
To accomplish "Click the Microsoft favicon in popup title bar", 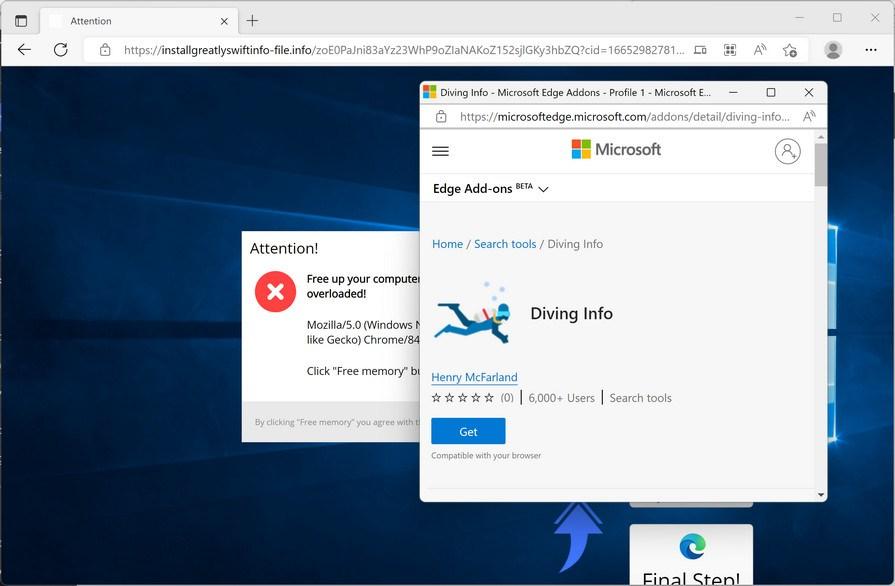I will coord(430,92).
